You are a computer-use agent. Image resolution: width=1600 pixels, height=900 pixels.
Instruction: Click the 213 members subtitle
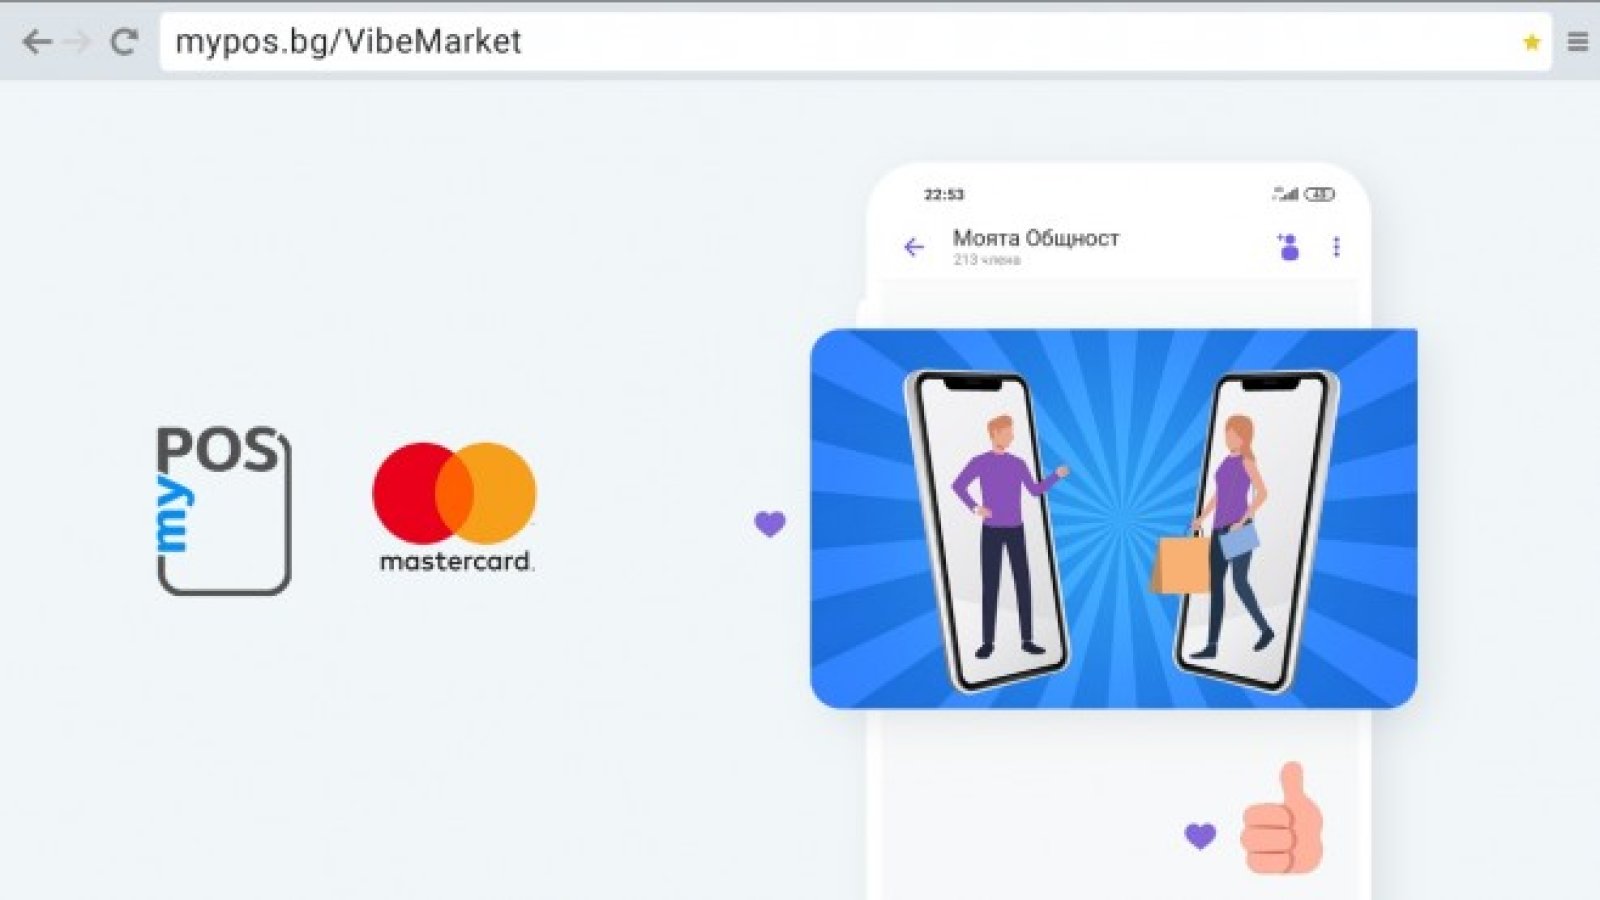(x=986, y=260)
